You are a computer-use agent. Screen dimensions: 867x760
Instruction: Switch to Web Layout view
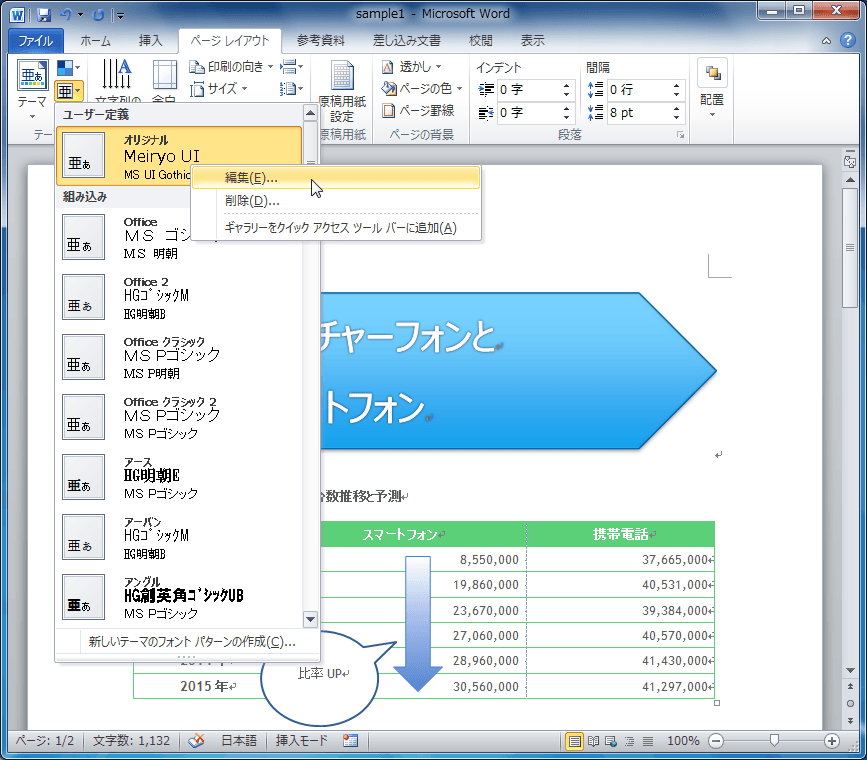coord(611,741)
